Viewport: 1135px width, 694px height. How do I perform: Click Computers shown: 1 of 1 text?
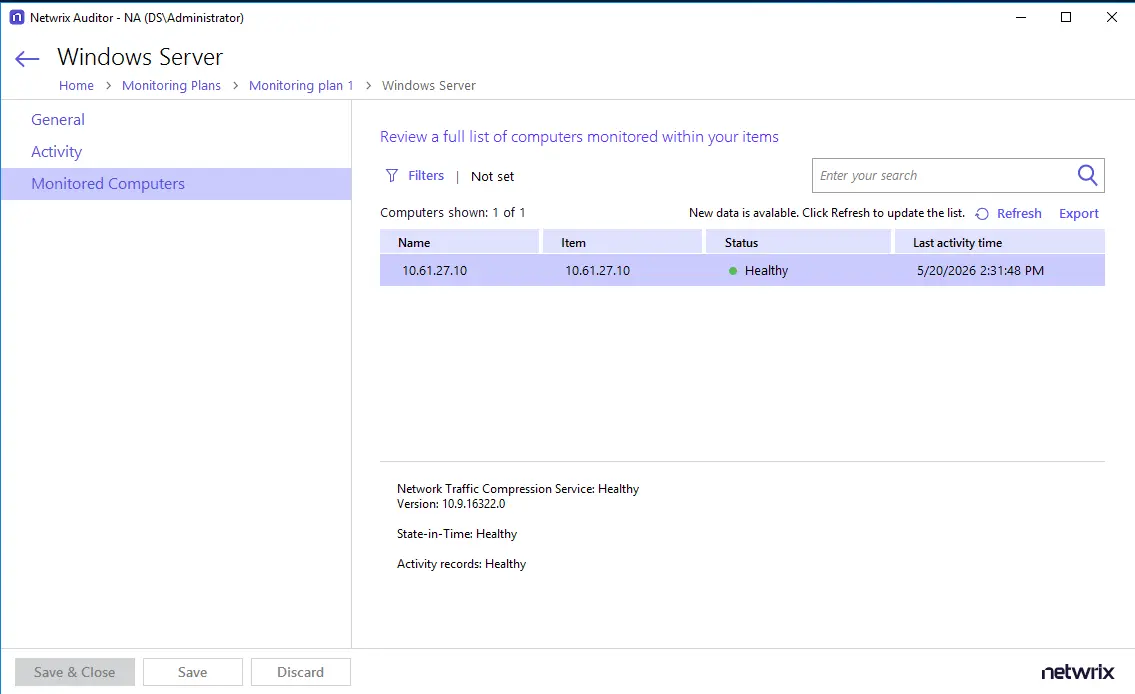(x=452, y=212)
